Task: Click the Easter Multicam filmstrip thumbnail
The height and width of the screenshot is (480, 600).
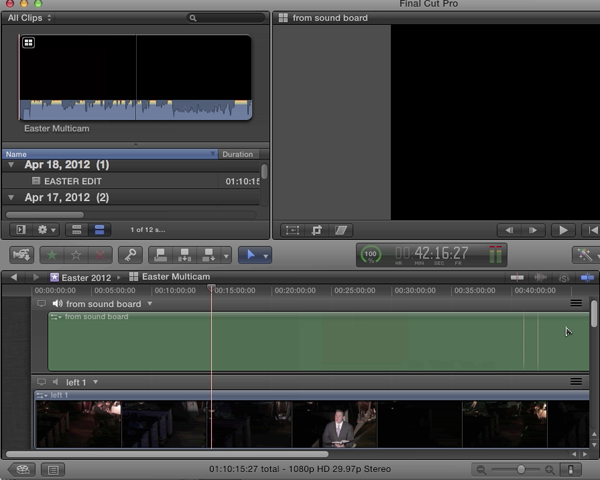Action: tap(135, 77)
